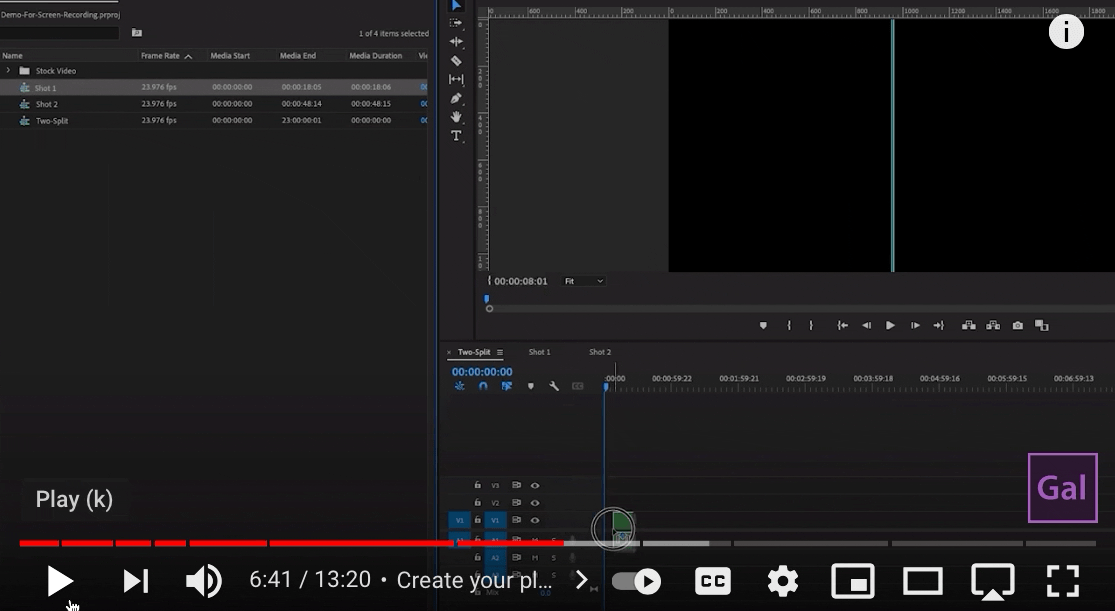
Task: Expand the Stock Video bin
Action: point(8,70)
